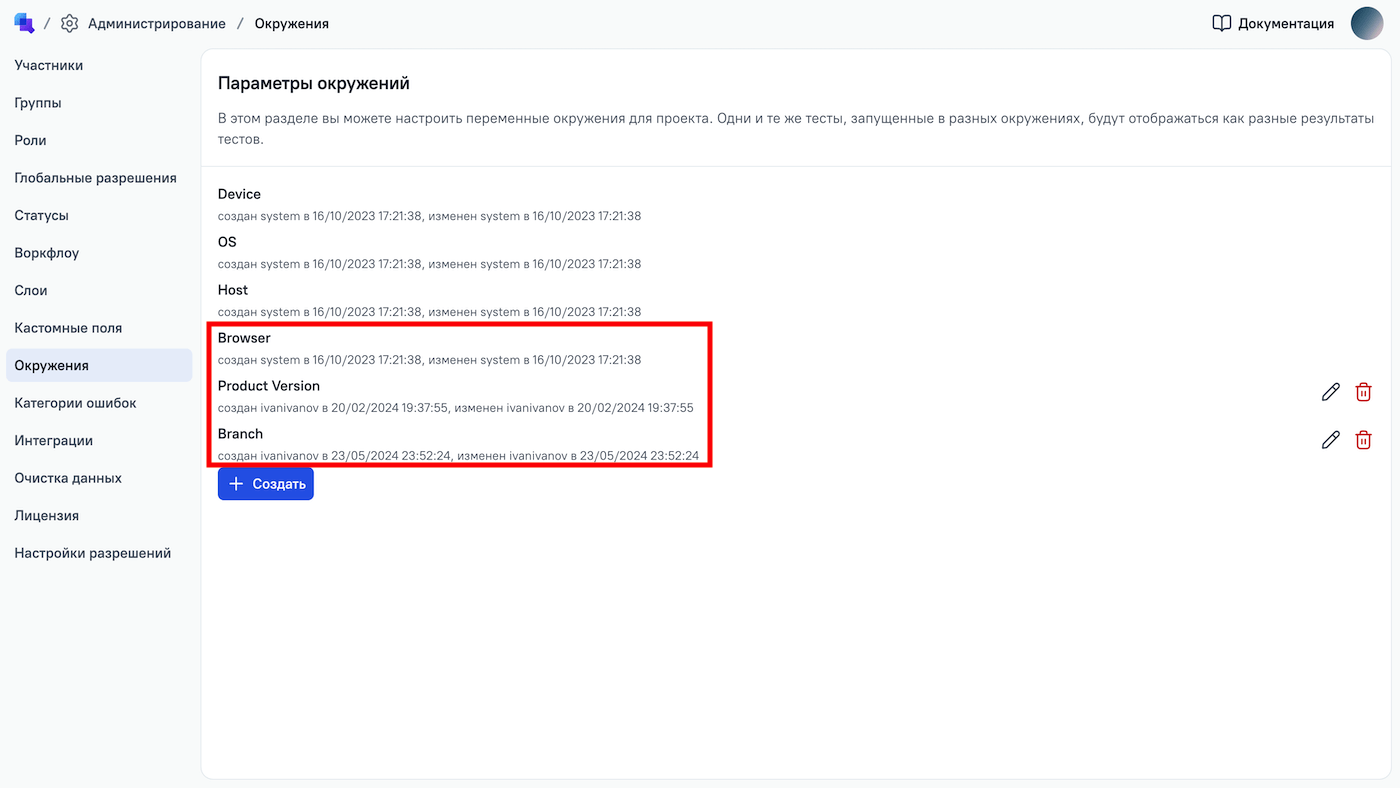Screen dimensions: 1400x788
Task: Go to Интеграции
Action: pos(54,441)
